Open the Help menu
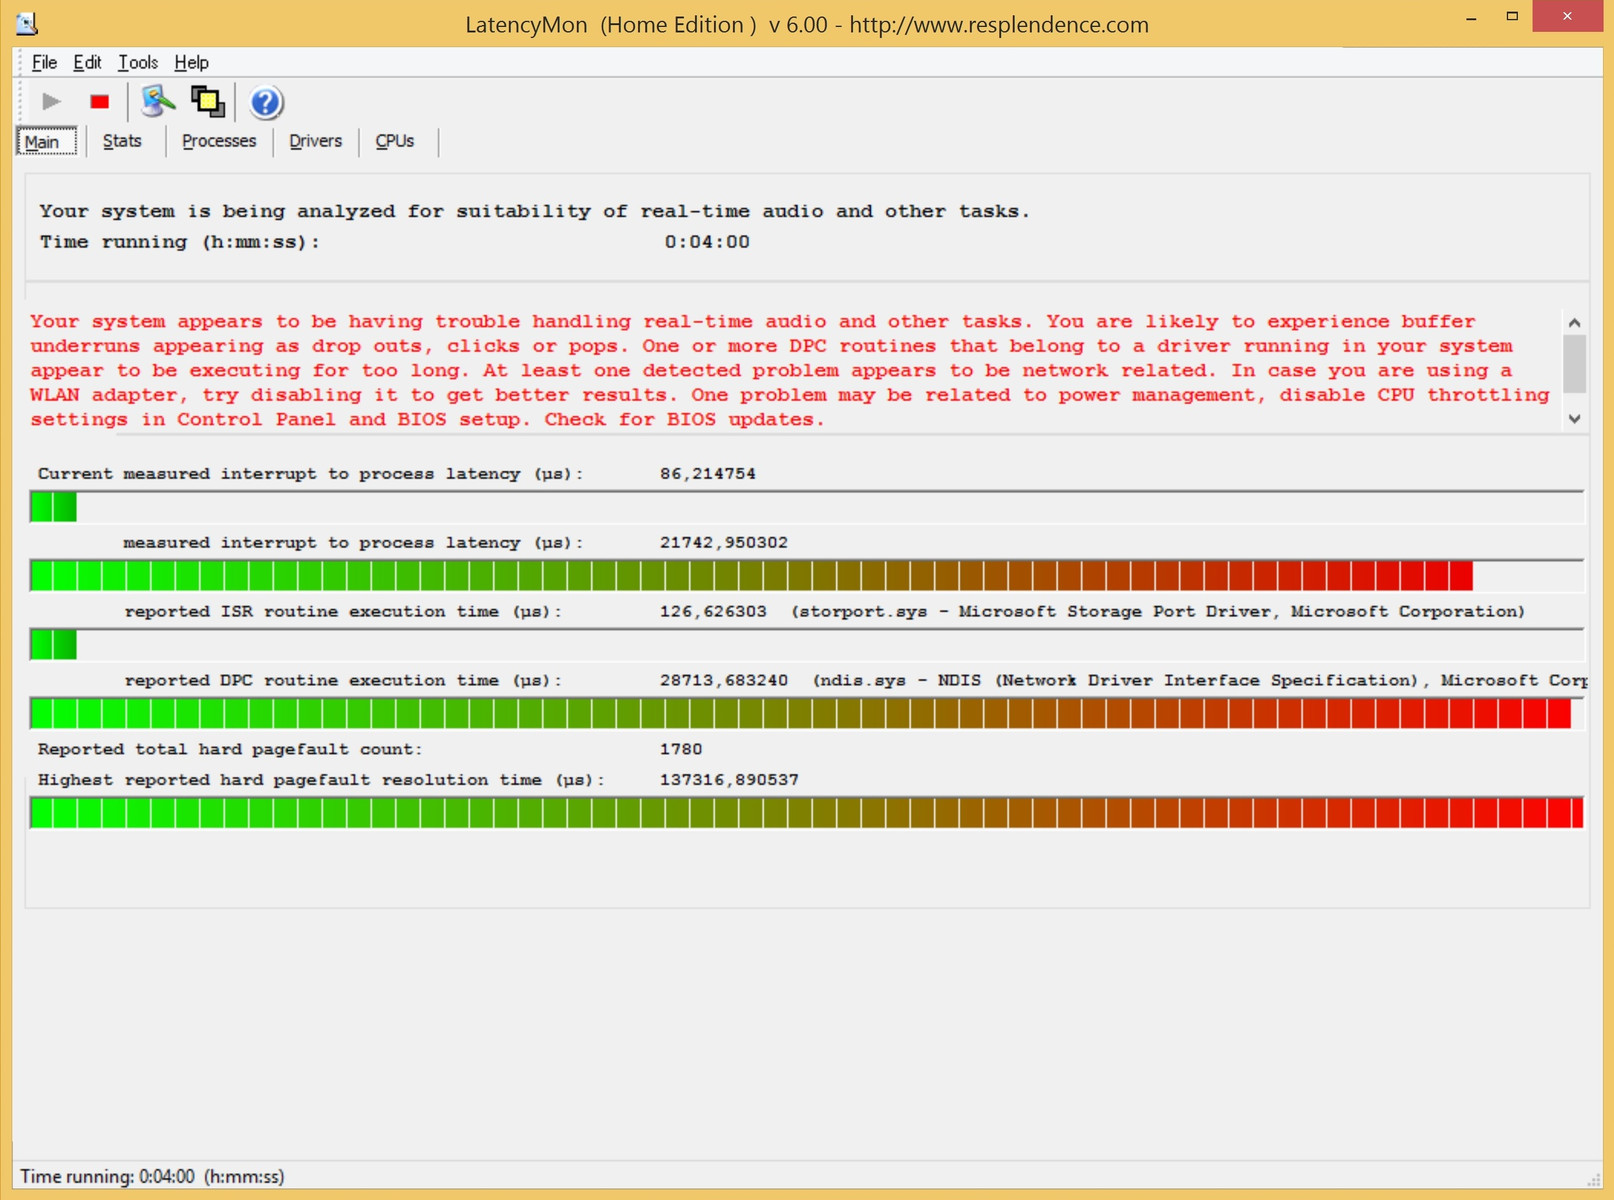Screen dimensions: 1614x1200 pos(191,62)
